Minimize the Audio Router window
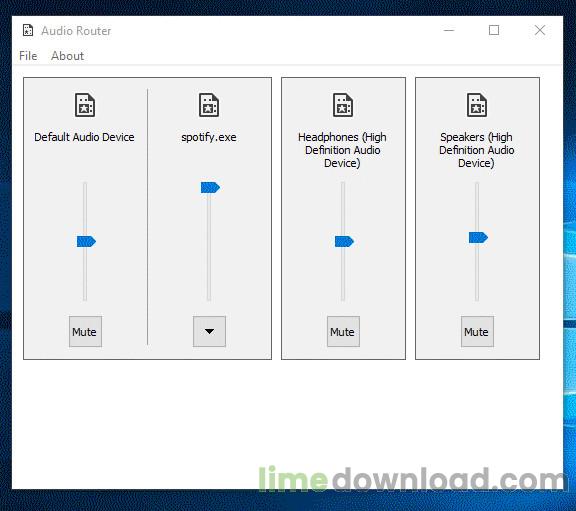The width and height of the screenshot is (576, 511). pos(449,30)
